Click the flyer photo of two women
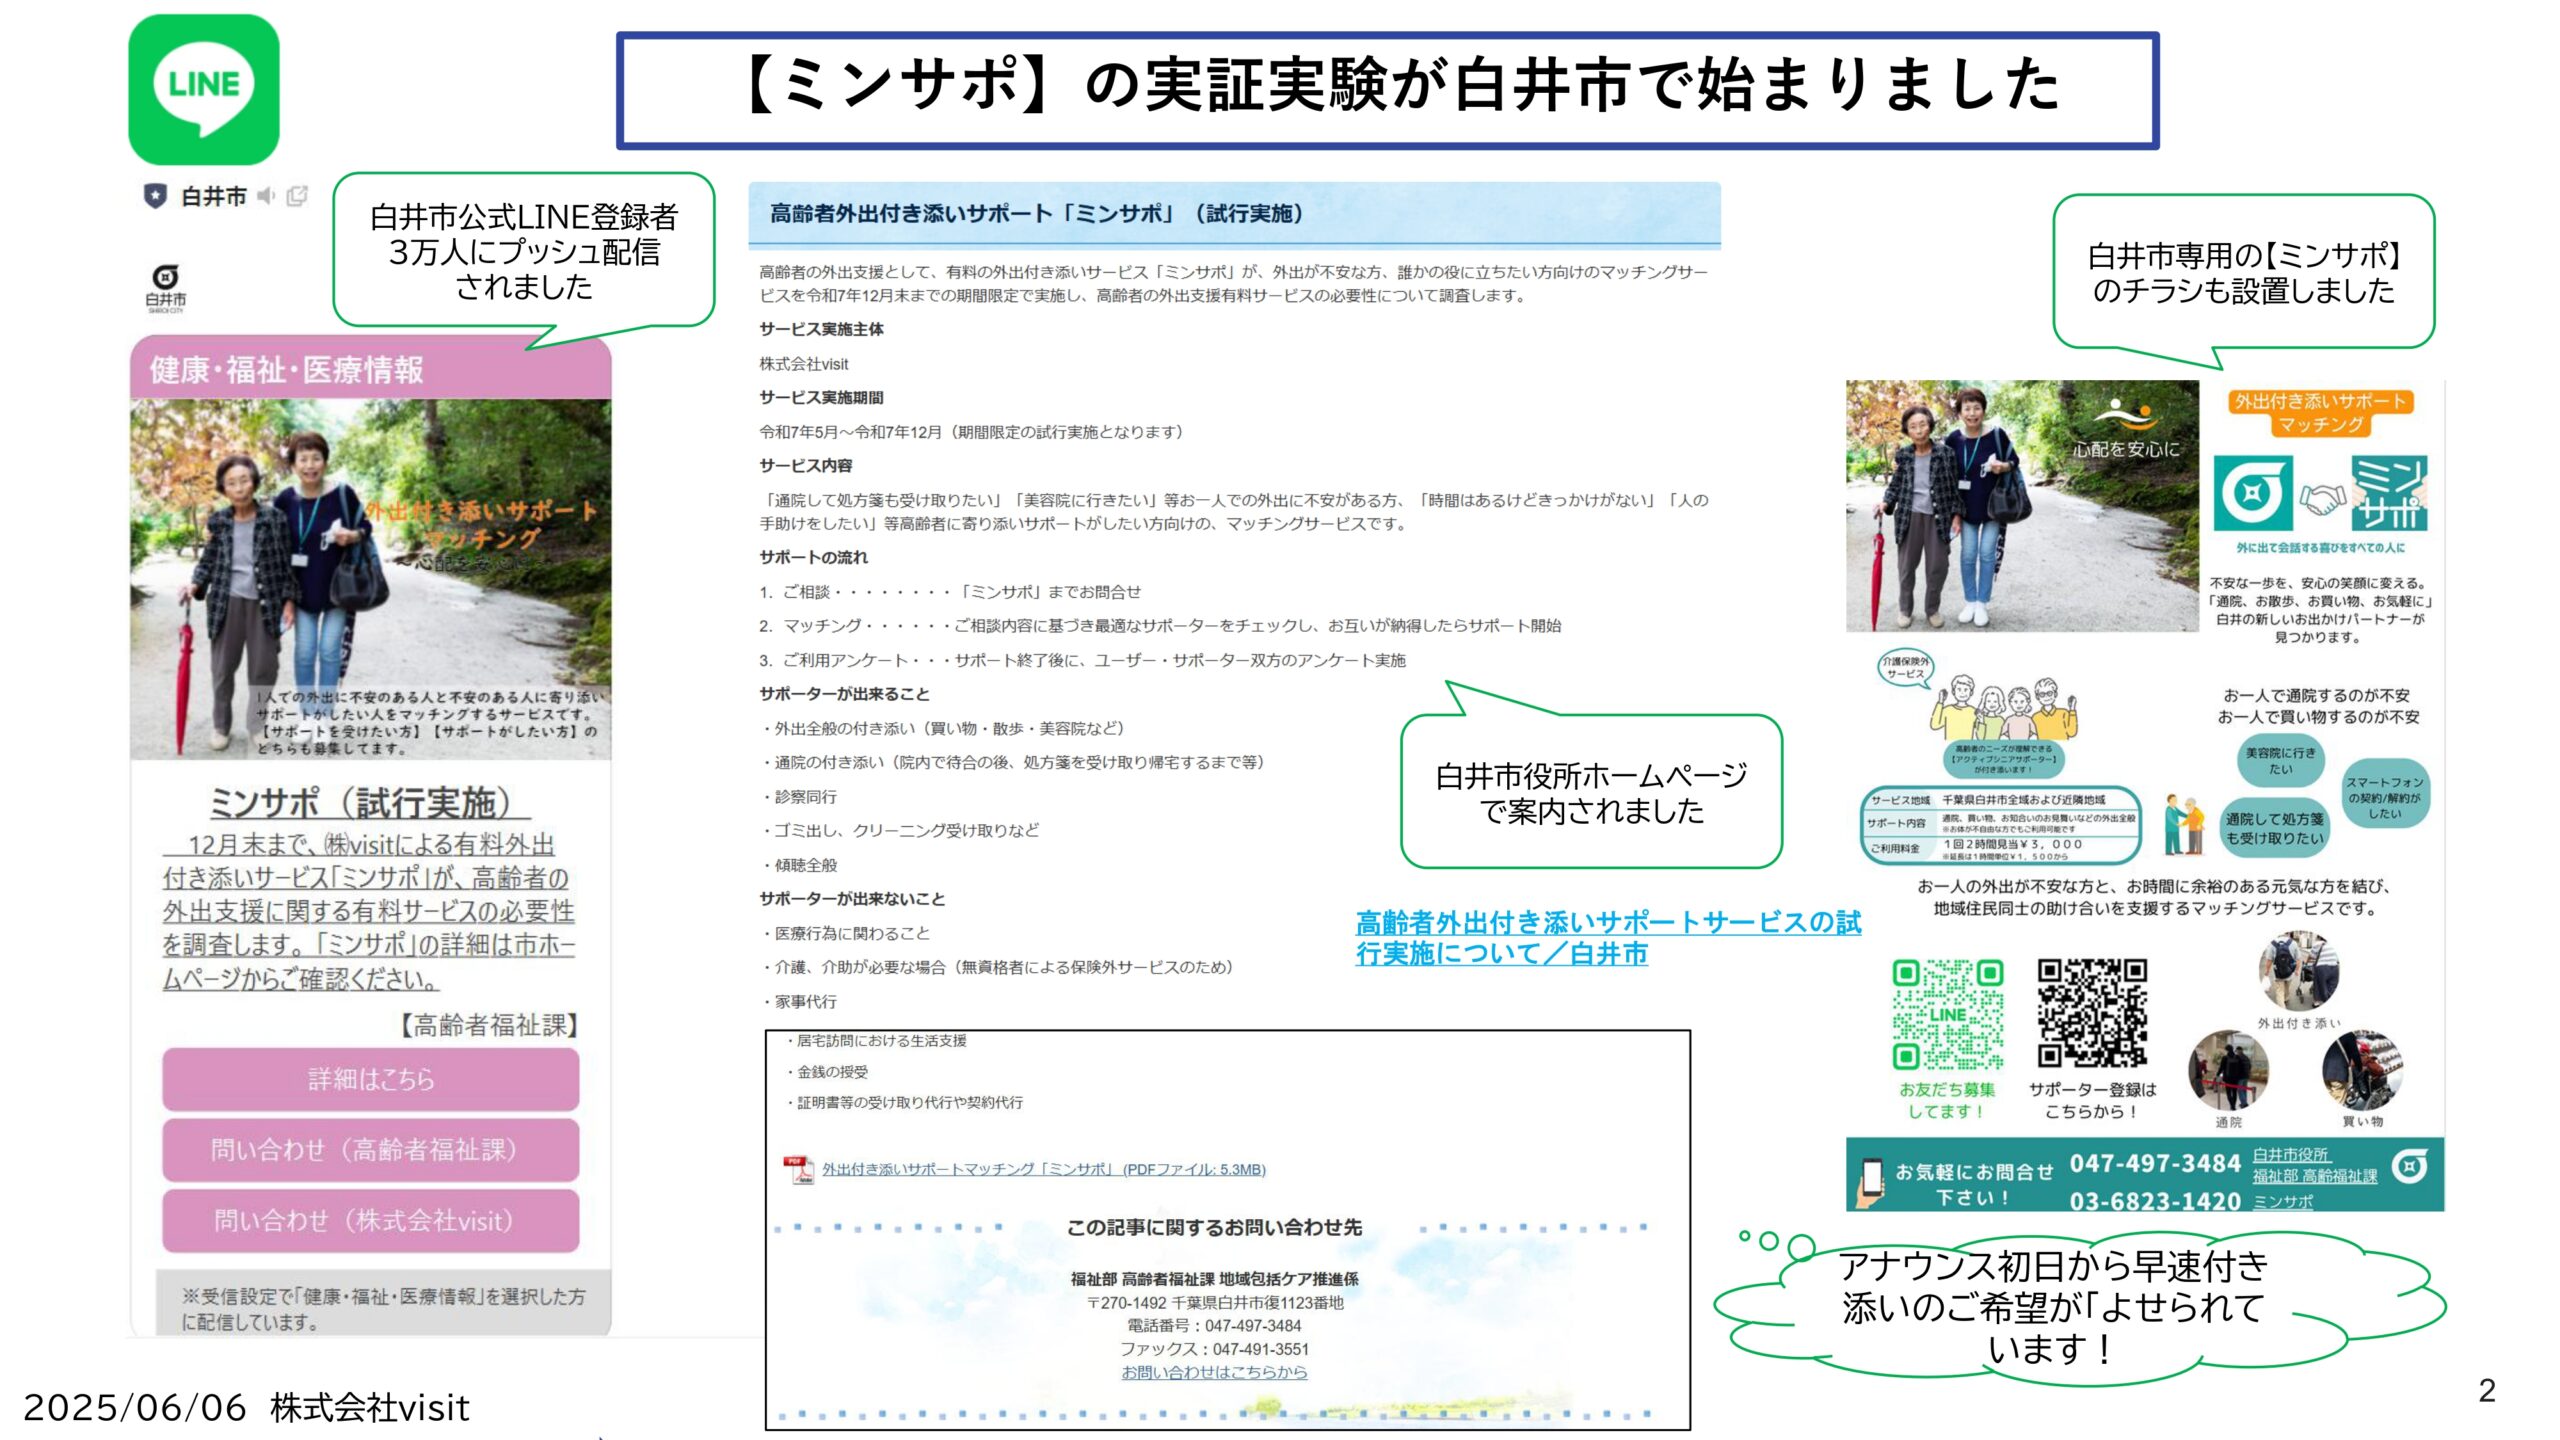 pos(2021,506)
